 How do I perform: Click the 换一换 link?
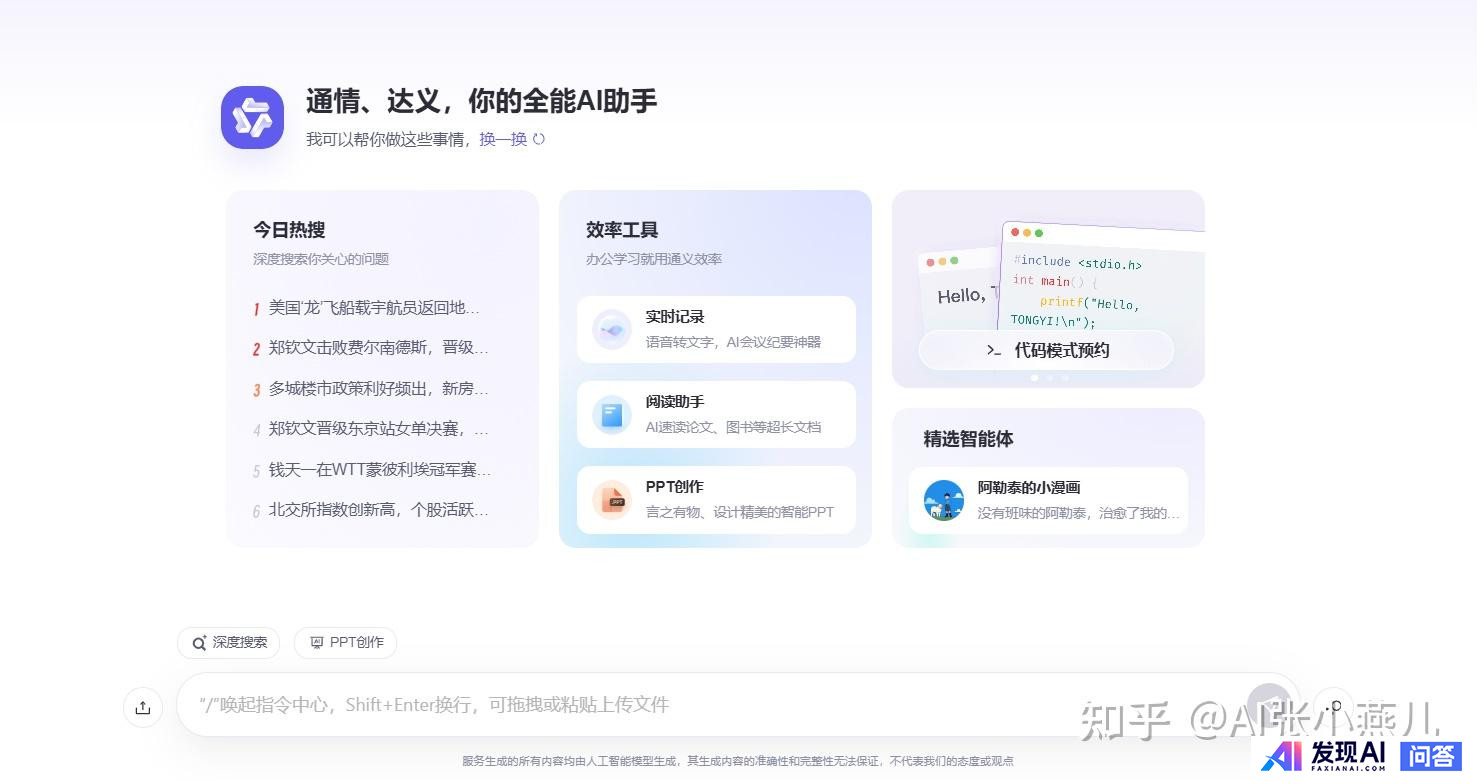coord(503,139)
